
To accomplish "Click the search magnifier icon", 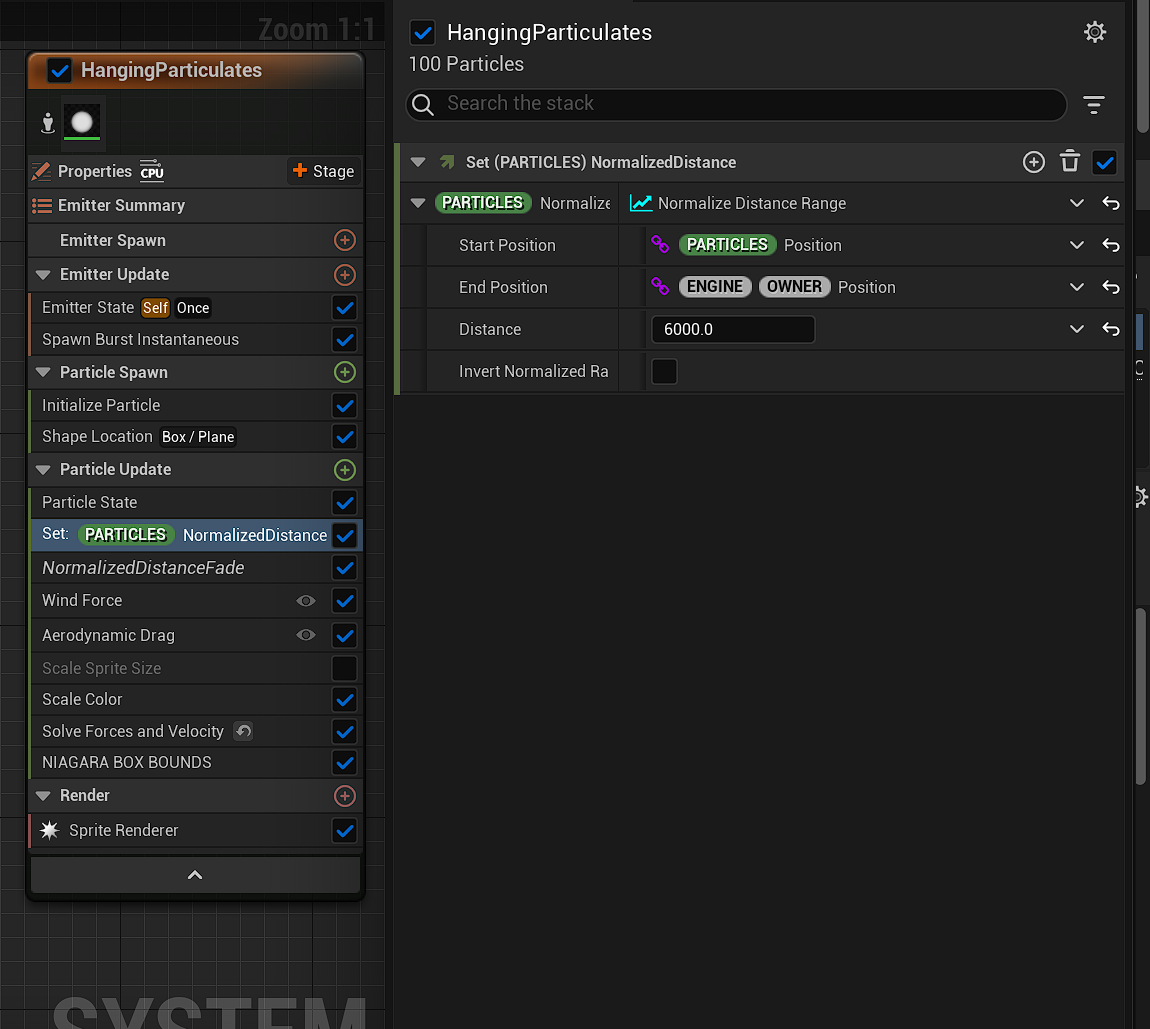I will click(x=422, y=104).
